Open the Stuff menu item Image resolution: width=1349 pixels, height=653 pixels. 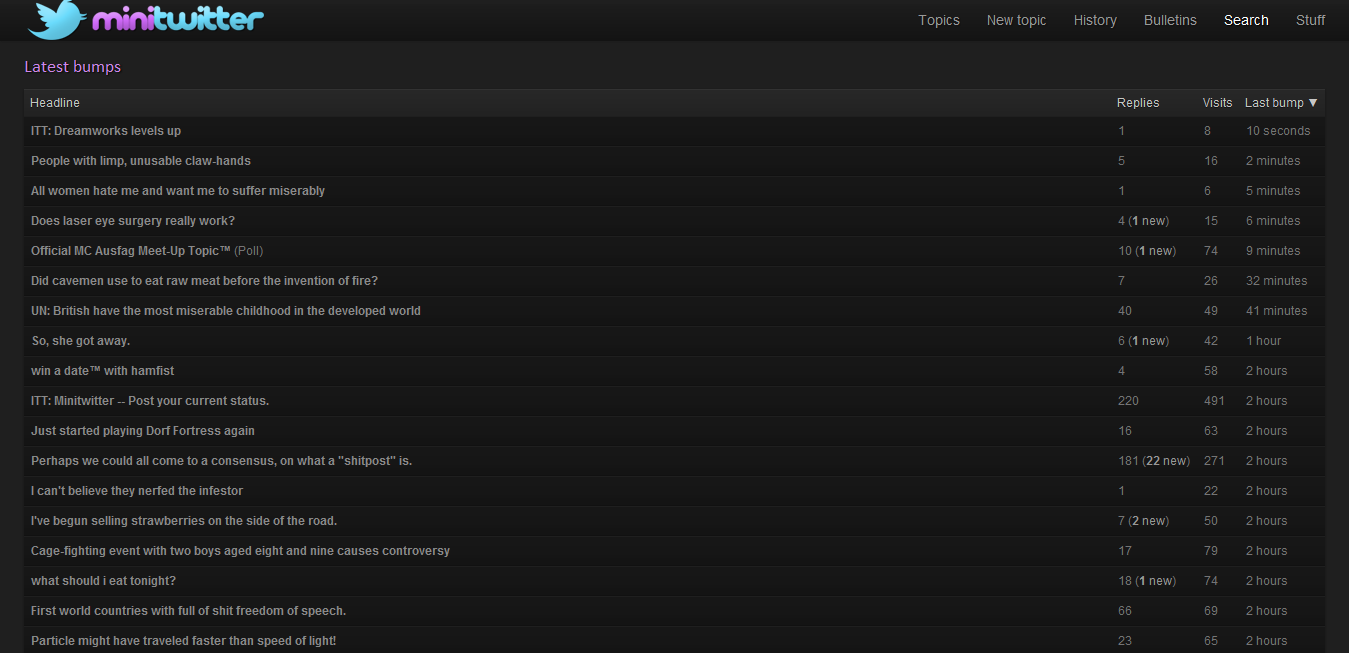point(1310,20)
